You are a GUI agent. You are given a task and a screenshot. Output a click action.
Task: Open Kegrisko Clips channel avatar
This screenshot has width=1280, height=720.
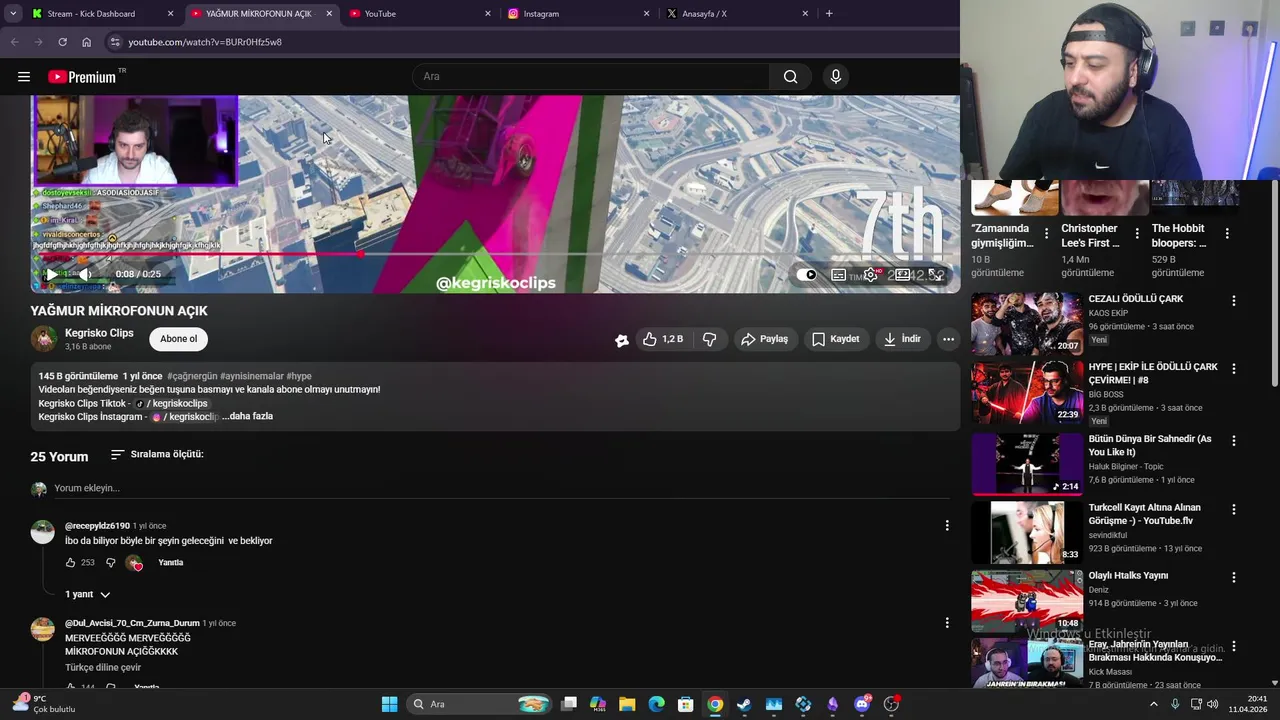tap(43, 339)
